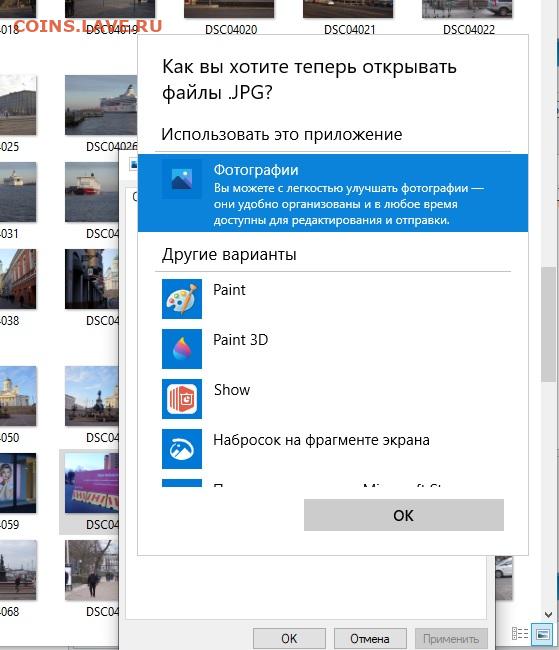Click OK in the properties dialog behind
Viewport: 559px width, 650px height.
click(x=289, y=639)
